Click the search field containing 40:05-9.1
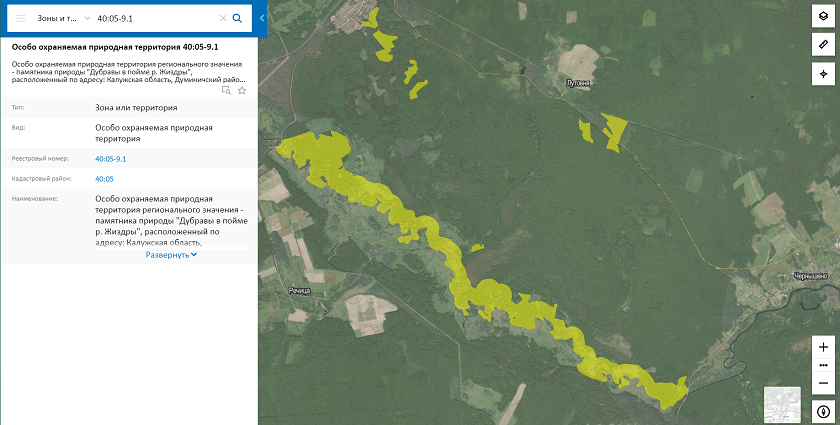The height and width of the screenshot is (425, 840). [x=155, y=18]
